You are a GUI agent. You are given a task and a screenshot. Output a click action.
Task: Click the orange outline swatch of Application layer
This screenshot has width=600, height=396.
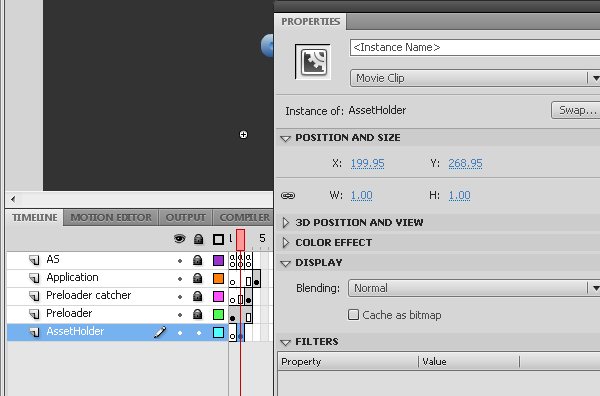coord(218,279)
